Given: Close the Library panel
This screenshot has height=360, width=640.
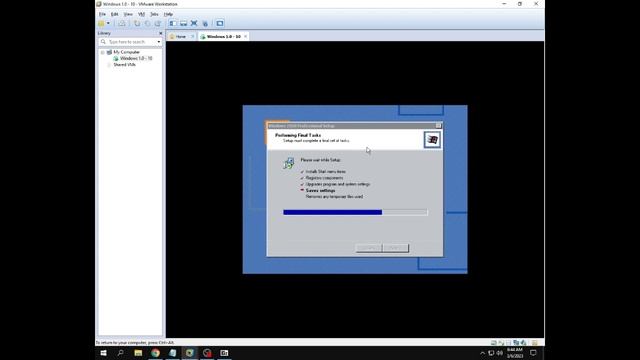Looking at the screenshot, I should (x=160, y=33).
